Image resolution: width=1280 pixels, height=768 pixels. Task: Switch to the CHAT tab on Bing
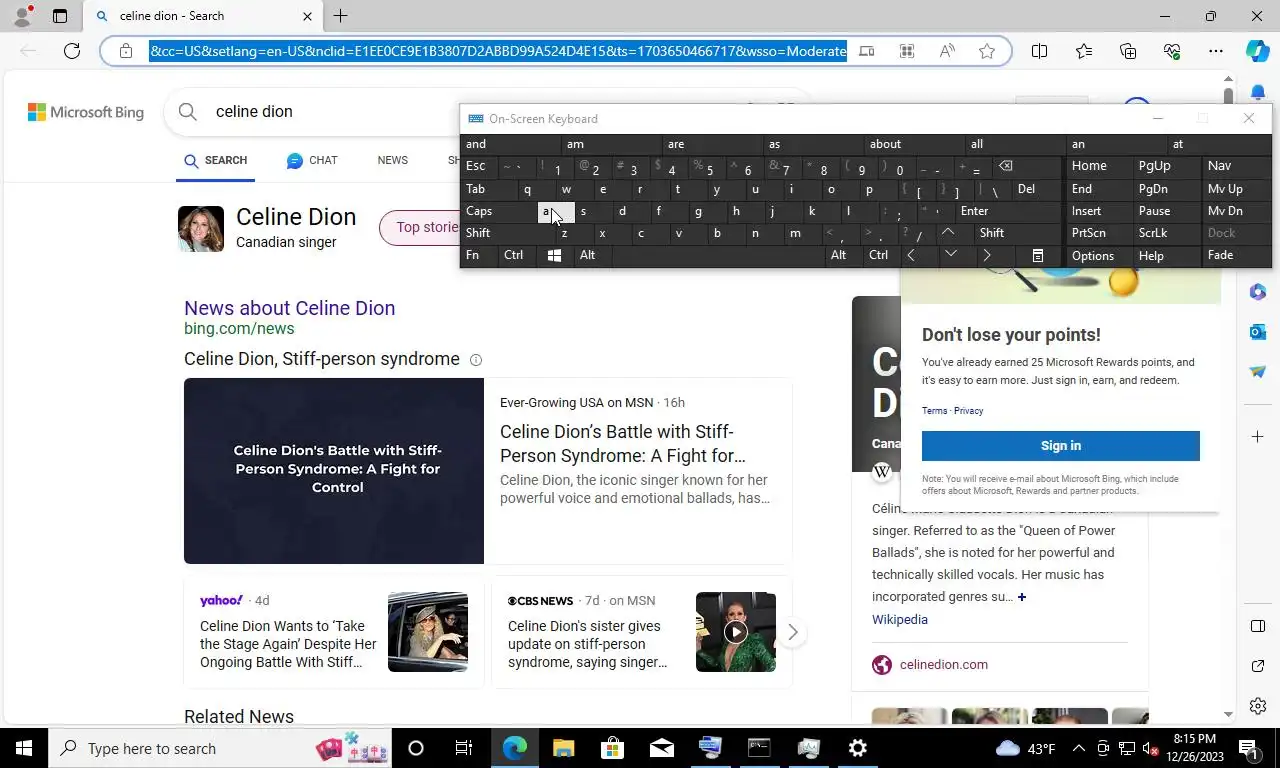(x=311, y=160)
